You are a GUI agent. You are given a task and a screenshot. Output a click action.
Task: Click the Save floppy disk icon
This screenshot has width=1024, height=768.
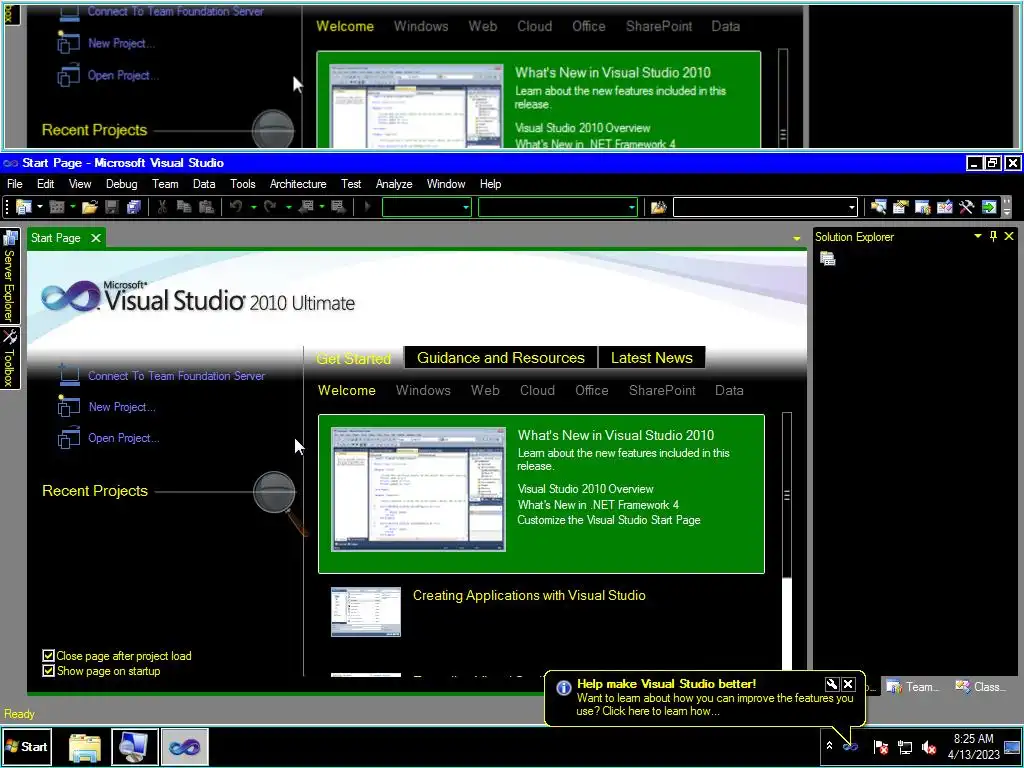112,207
